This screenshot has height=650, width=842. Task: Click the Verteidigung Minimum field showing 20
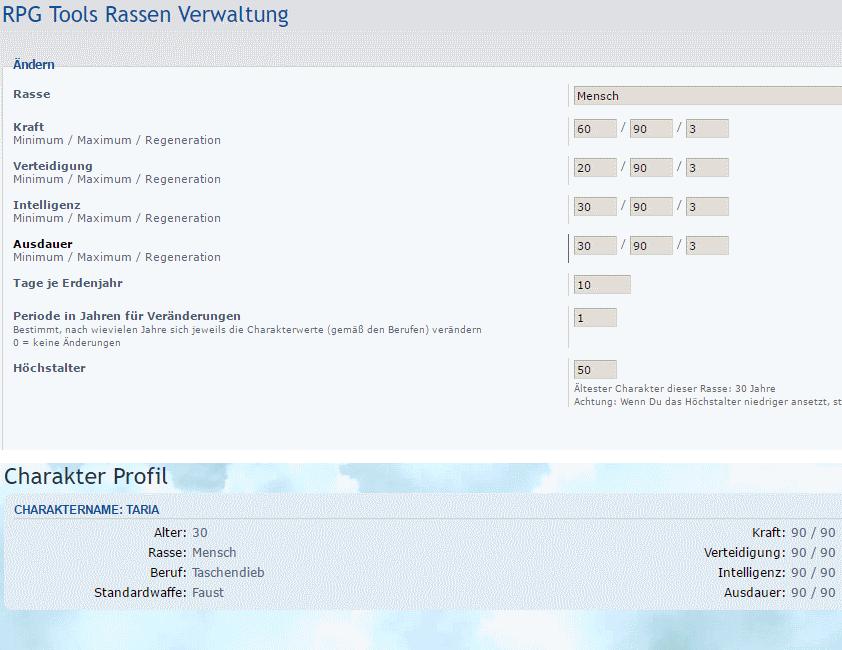pyautogui.click(x=594, y=167)
